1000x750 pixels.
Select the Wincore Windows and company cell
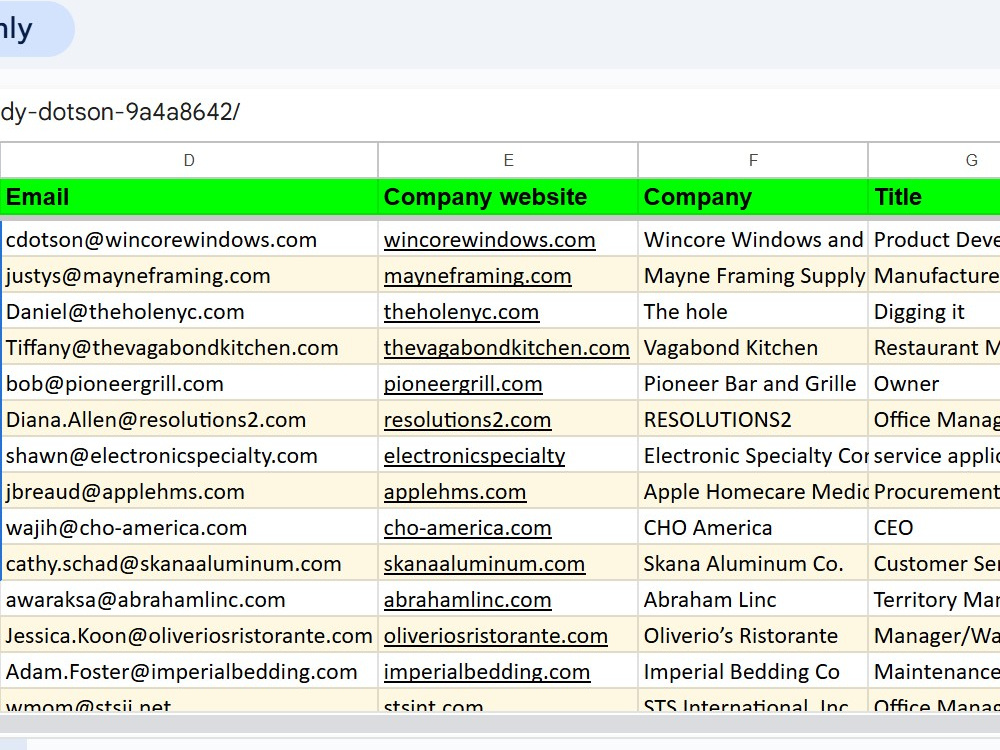tap(753, 240)
